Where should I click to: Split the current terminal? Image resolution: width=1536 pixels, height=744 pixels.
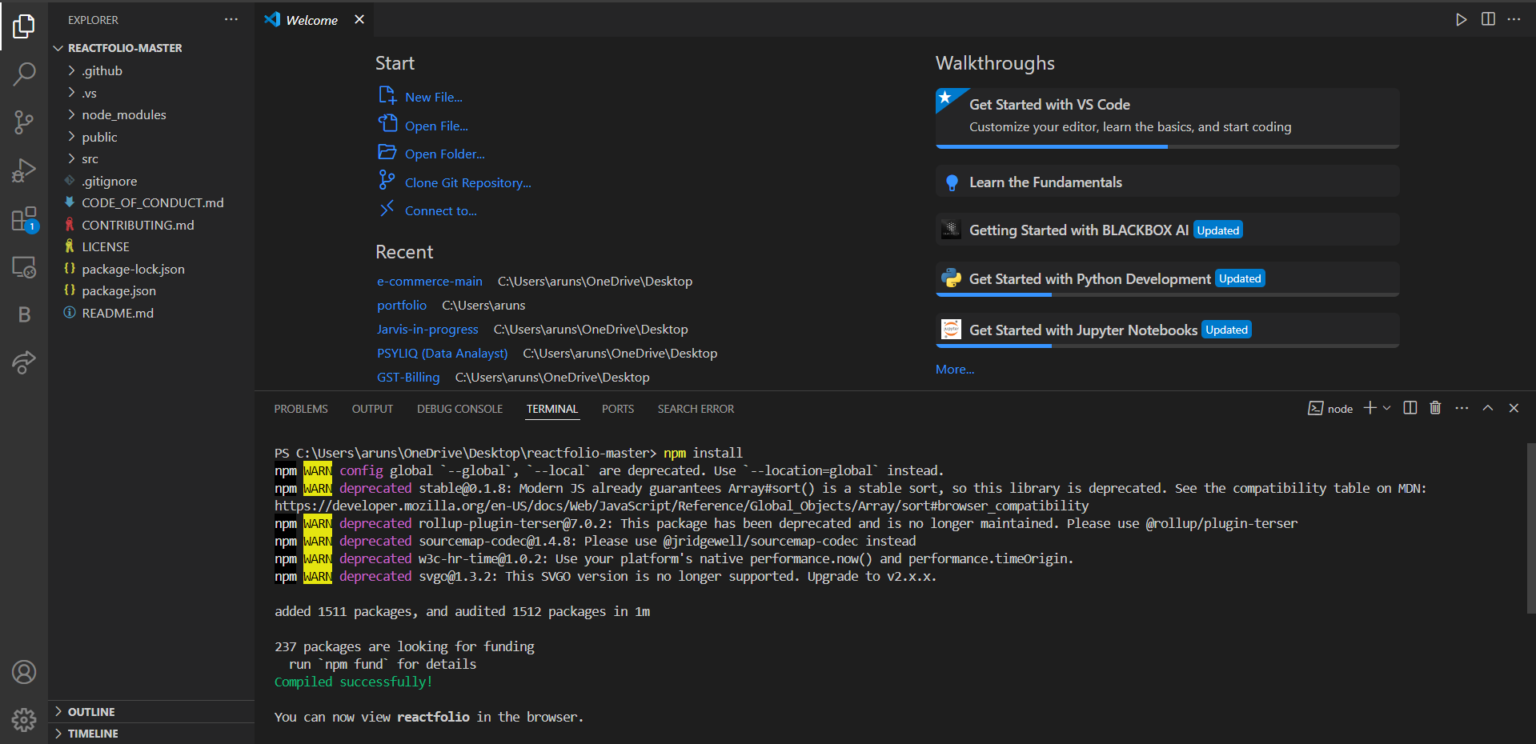(1410, 408)
